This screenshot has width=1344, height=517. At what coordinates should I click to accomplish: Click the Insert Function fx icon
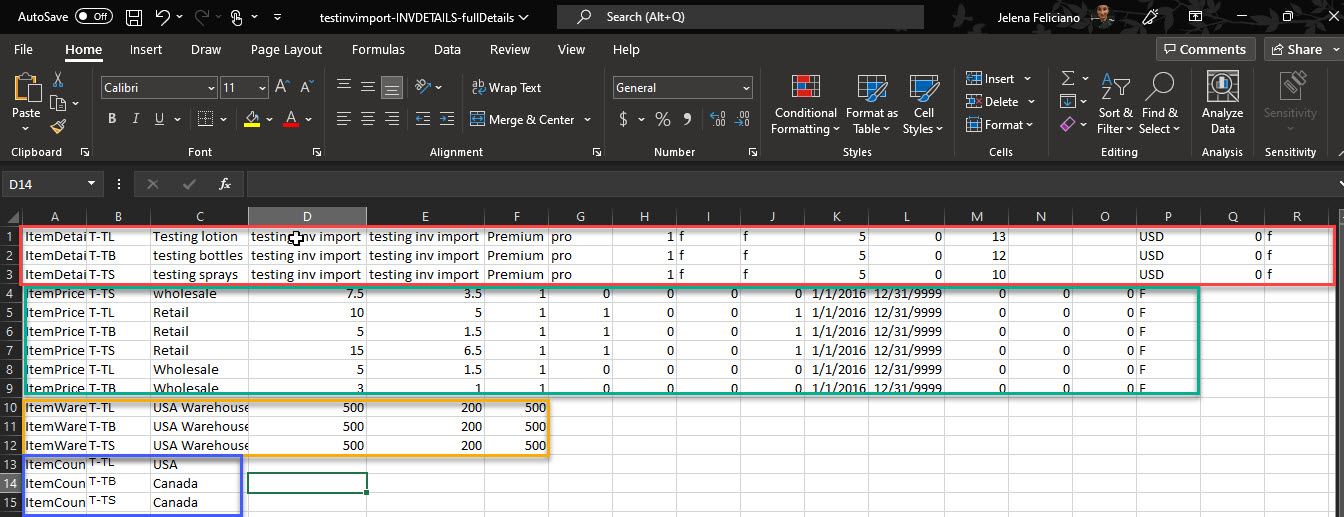click(x=225, y=184)
